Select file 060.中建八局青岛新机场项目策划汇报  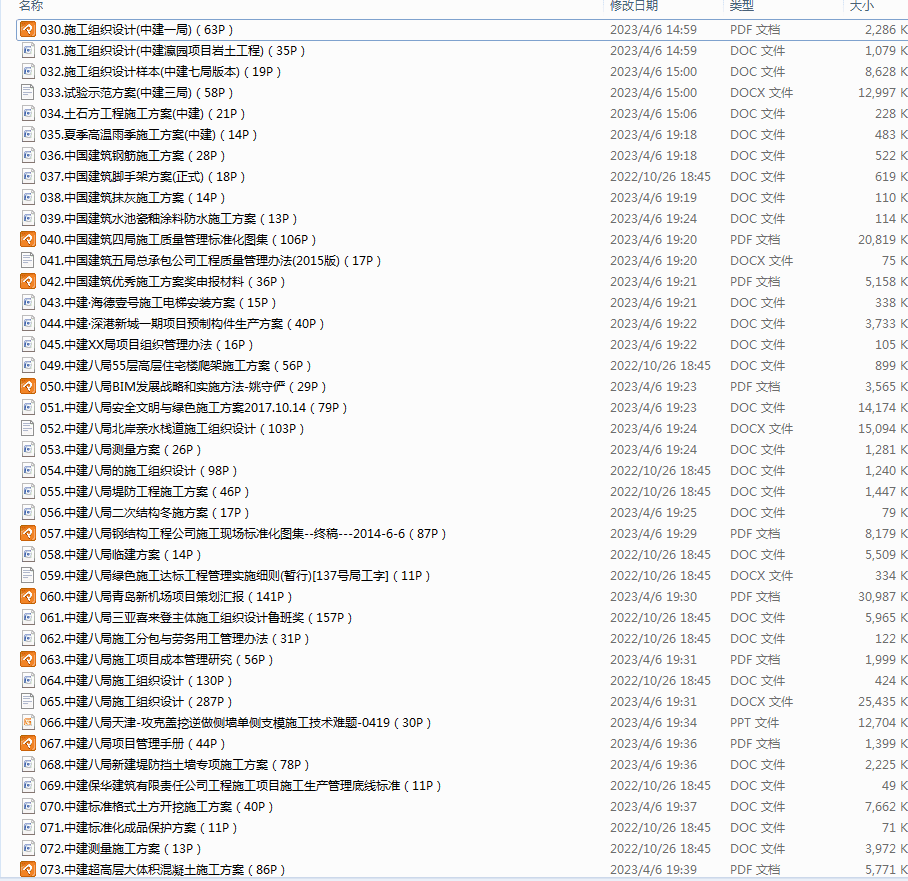tap(166, 597)
